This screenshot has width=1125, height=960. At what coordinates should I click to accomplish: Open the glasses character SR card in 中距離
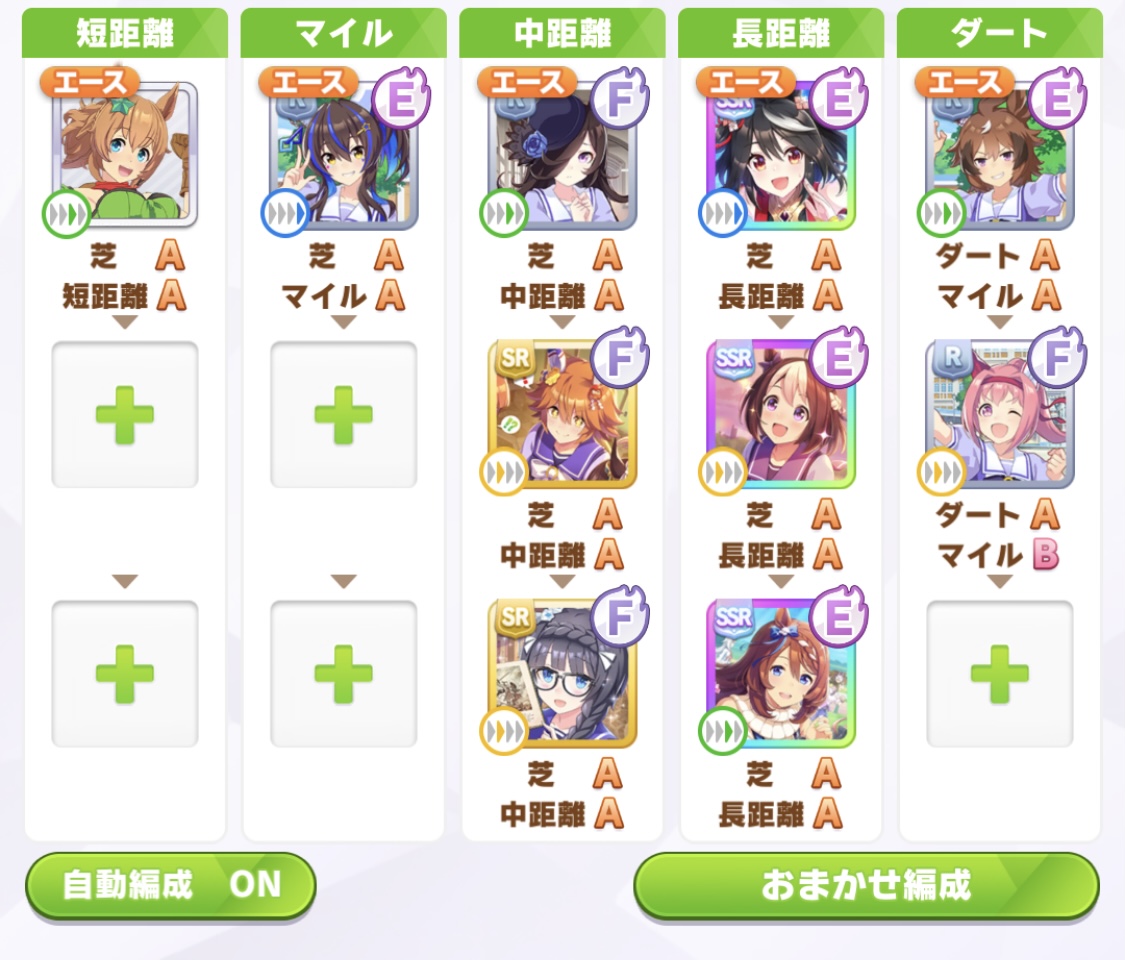pos(562,674)
